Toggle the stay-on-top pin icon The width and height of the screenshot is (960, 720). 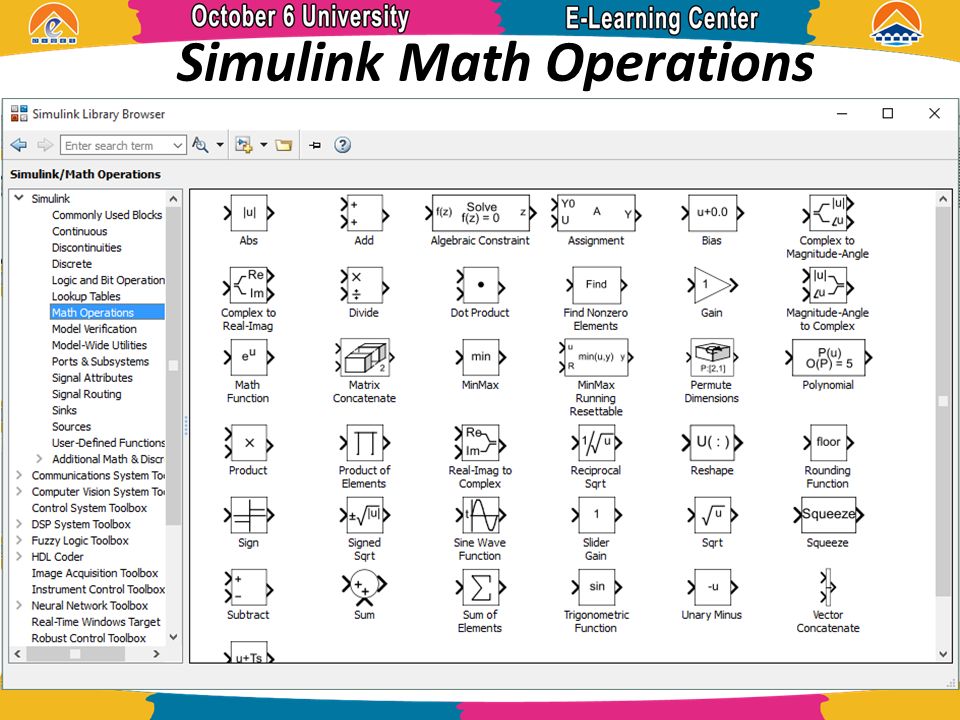(315, 145)
